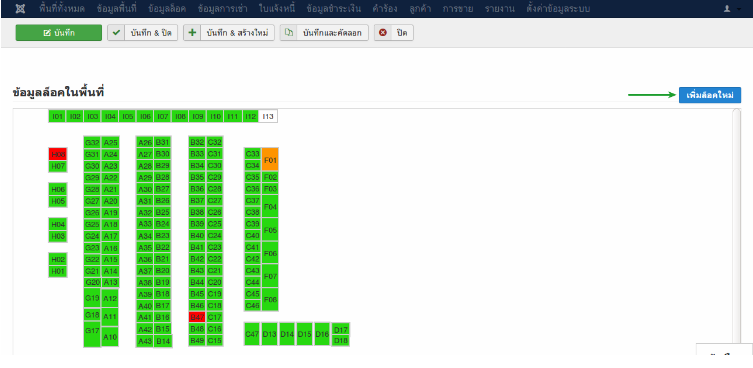Open the ลูกค้า menu
Screen dimensions: 753x368
420,9
